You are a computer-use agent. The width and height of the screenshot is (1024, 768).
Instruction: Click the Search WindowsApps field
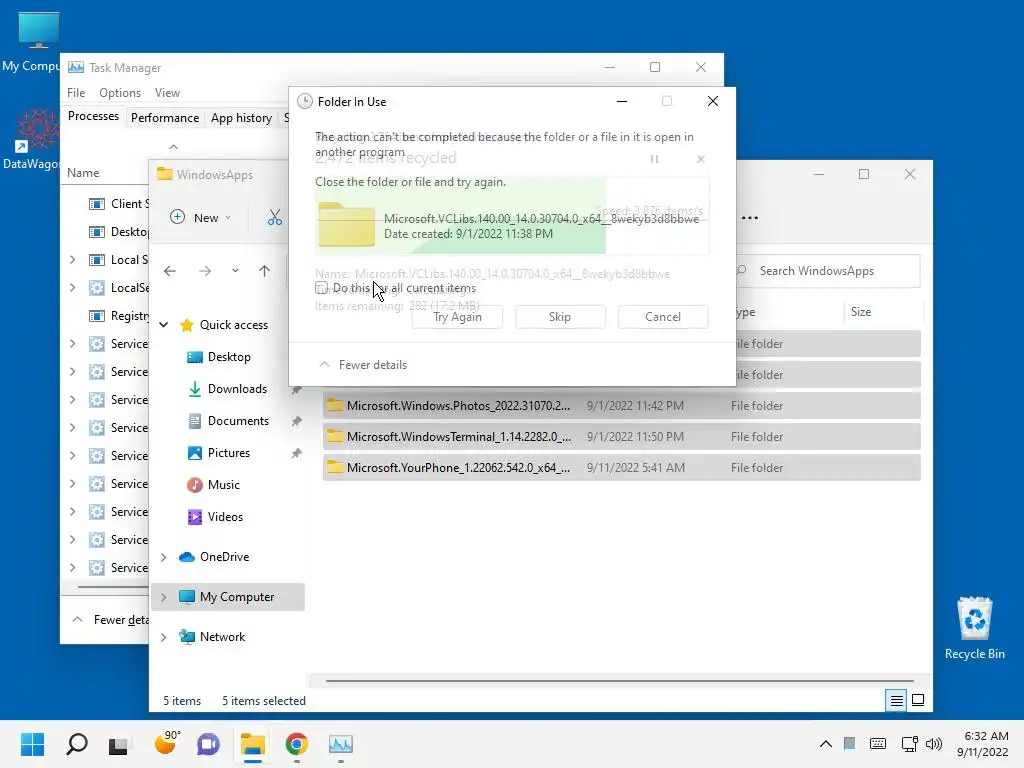[828, 271]
